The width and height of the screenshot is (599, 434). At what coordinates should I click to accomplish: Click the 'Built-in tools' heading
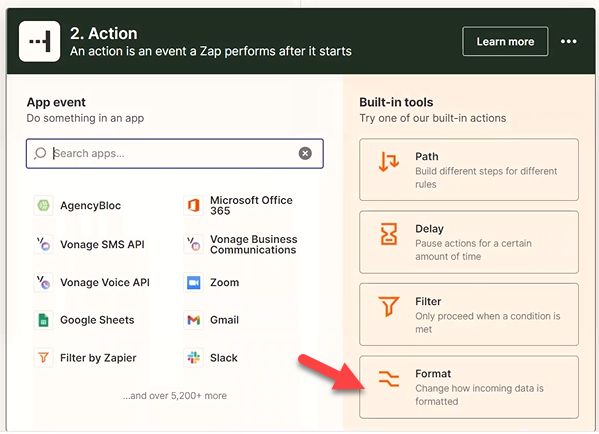[x=396, y=102]
